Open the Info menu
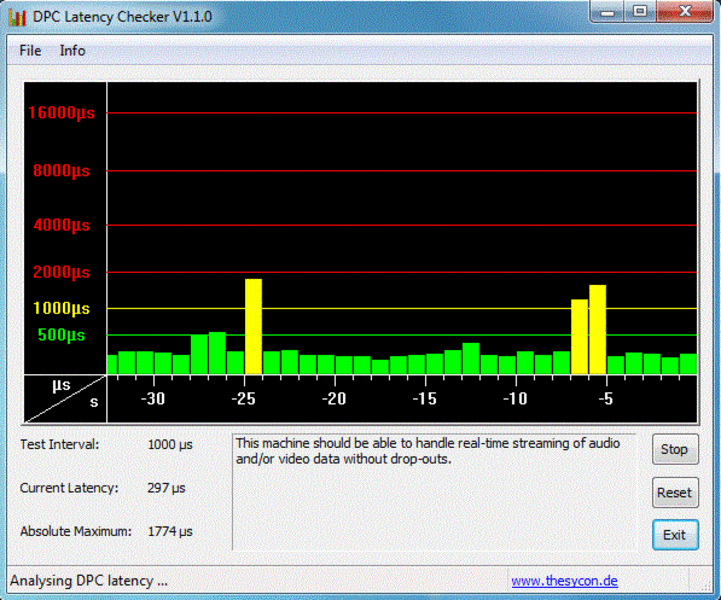 pyautogui.click(x=72, y=50)
